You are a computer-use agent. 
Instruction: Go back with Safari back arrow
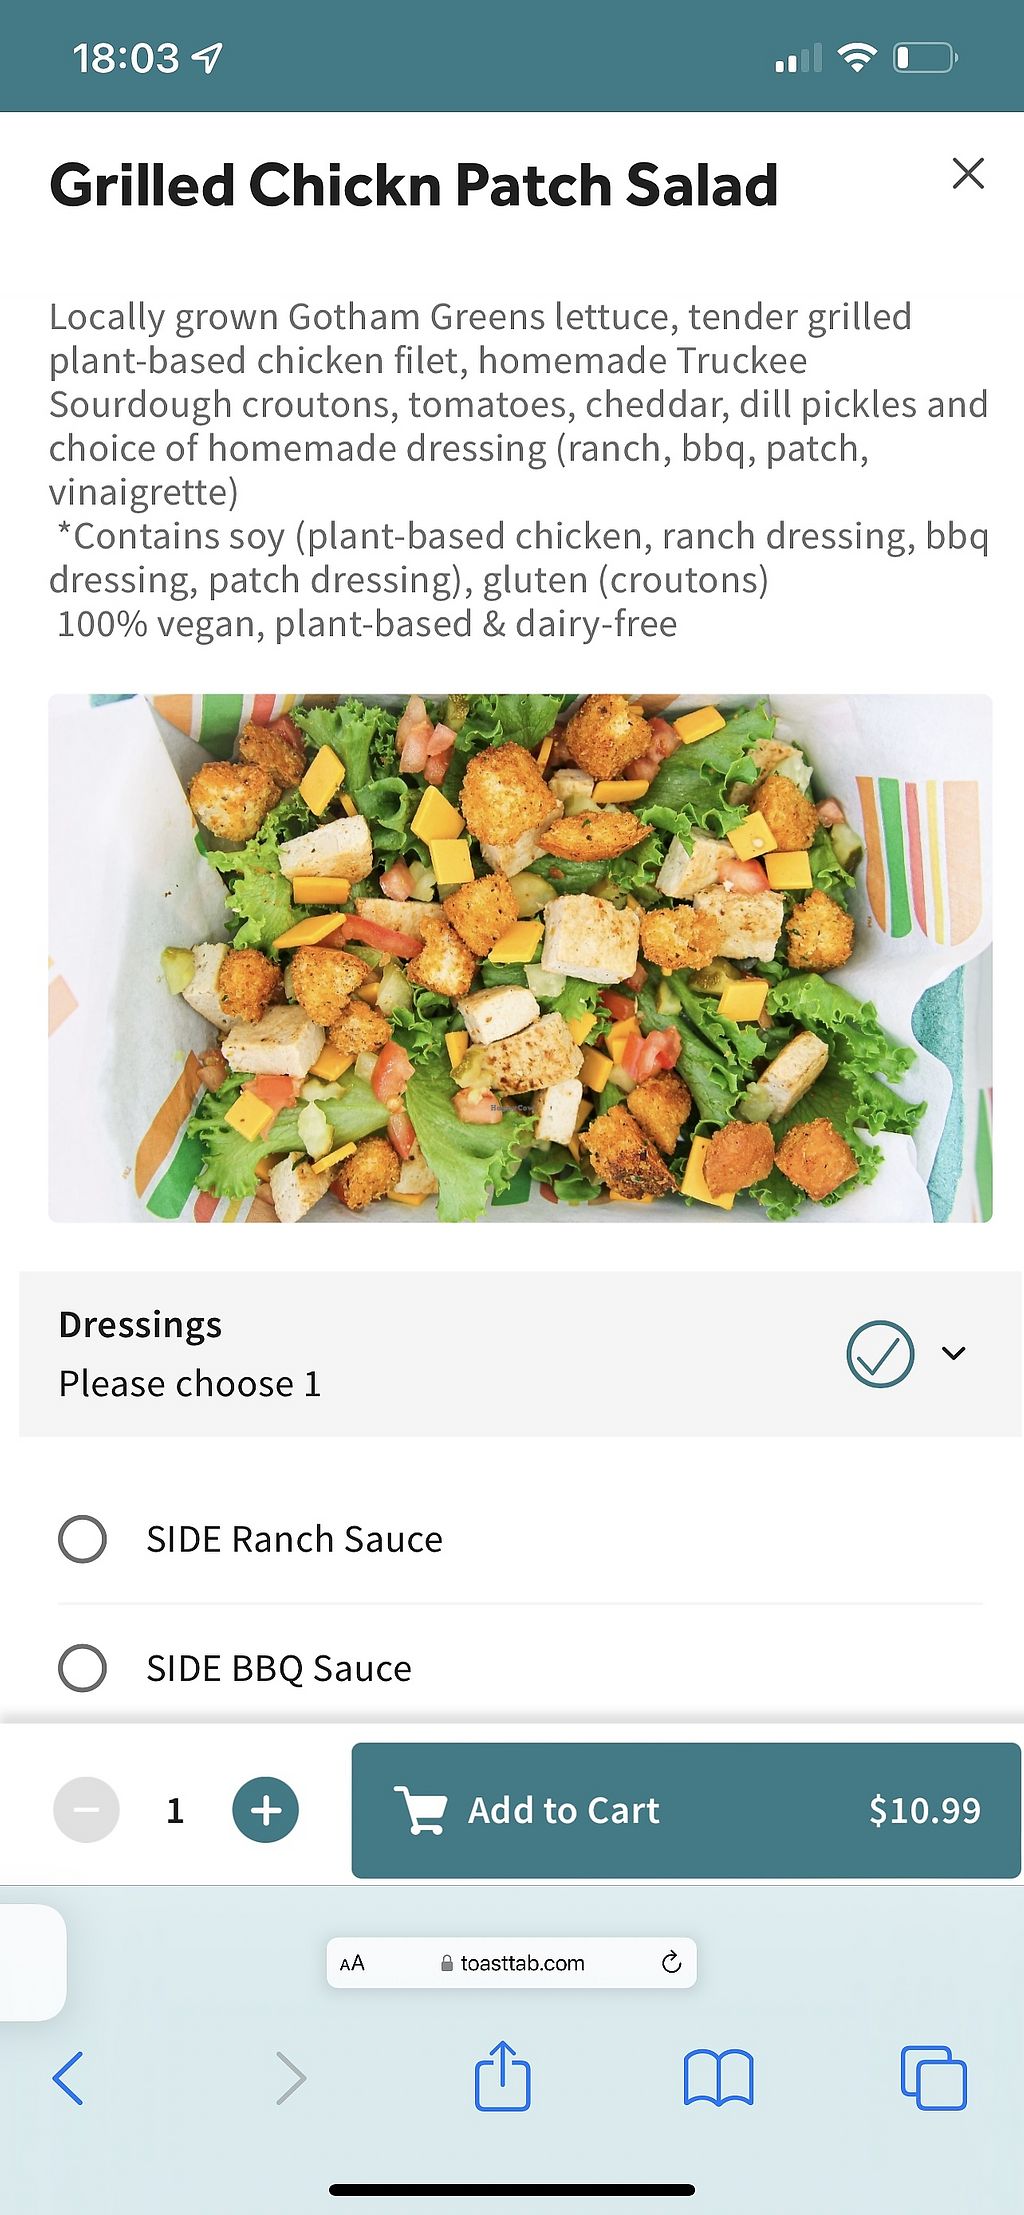(68, 2078)
